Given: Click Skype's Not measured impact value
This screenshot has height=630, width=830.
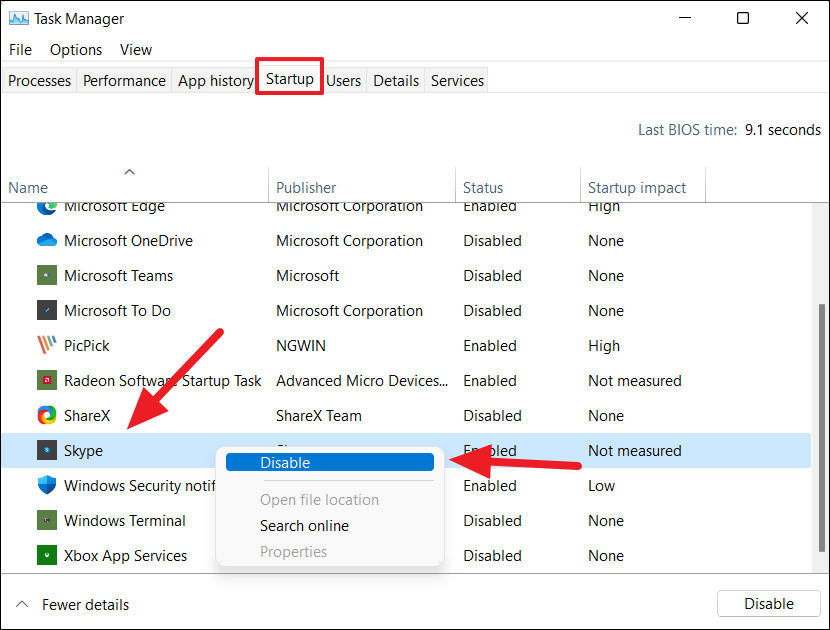Looking at the screenshot, I should pyautogui.click(x=634, y=450).
